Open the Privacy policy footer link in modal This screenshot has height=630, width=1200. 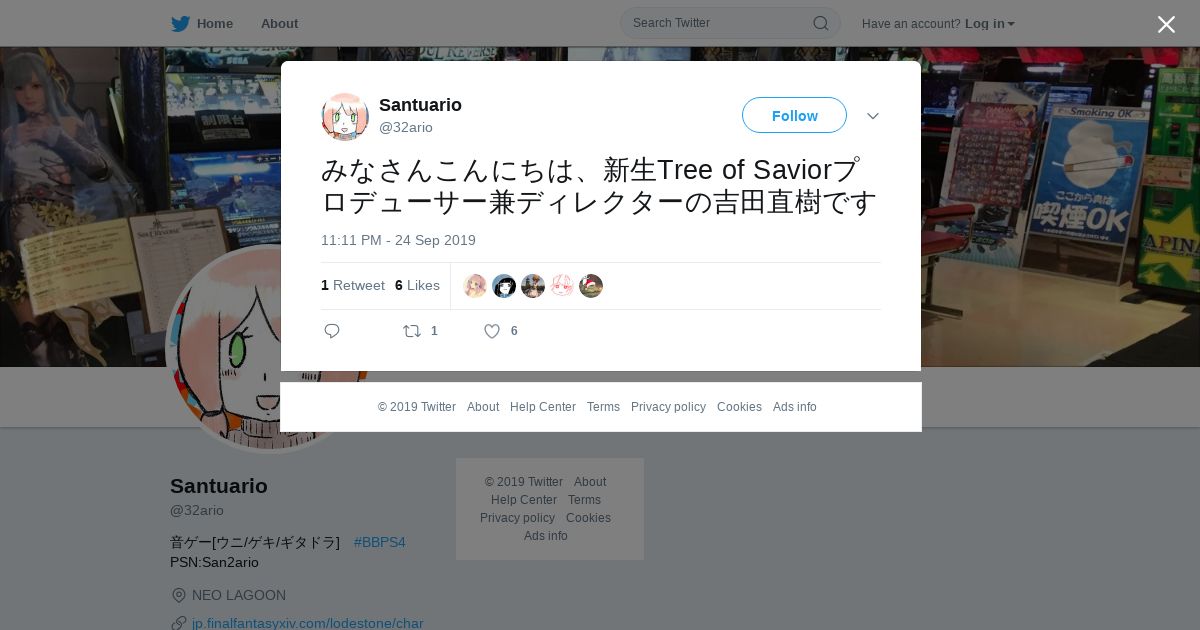pos(668,407)
